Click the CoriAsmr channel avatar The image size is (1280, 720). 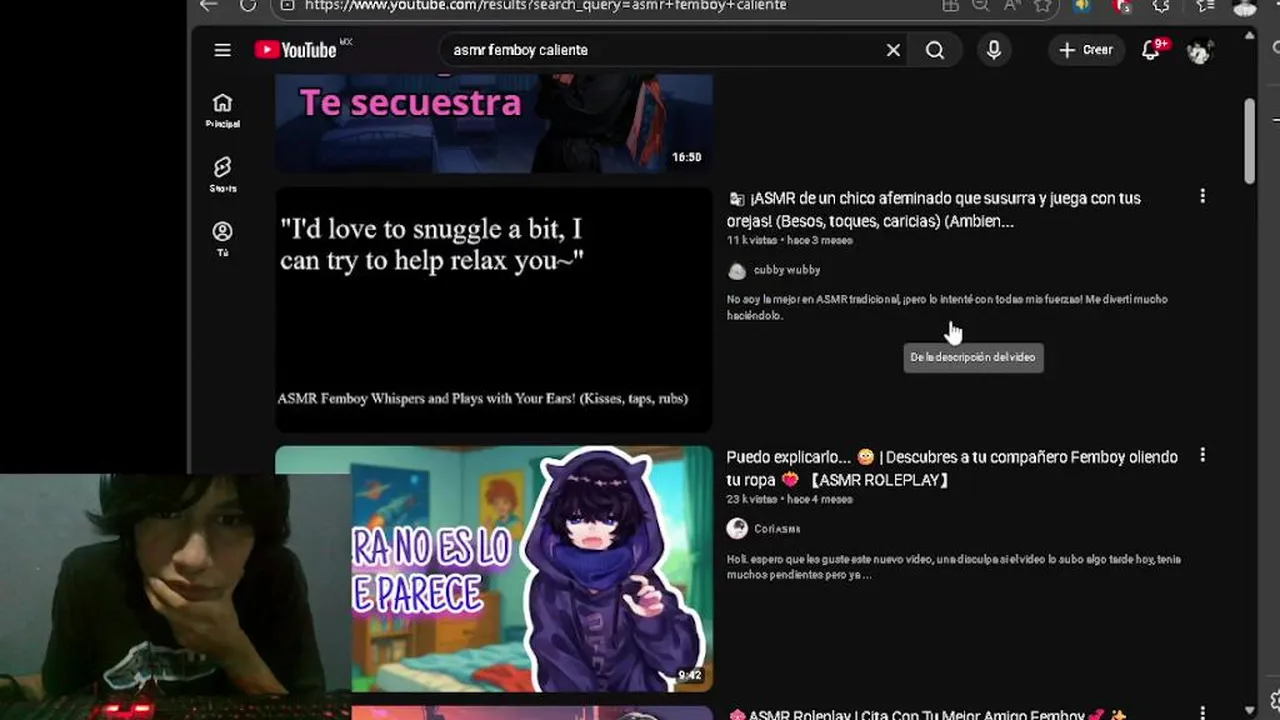(737, 529)
